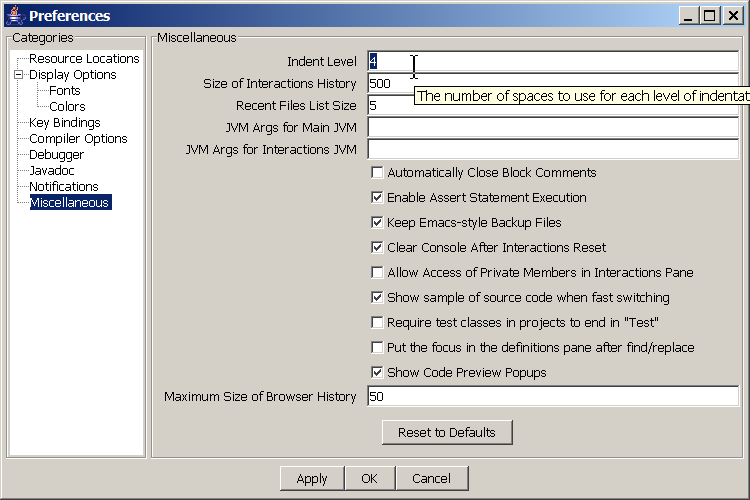Toggle Clear Console After Interactions Reset
The height and width of the screenshot is (500, 750).
(x=377, y=248)
